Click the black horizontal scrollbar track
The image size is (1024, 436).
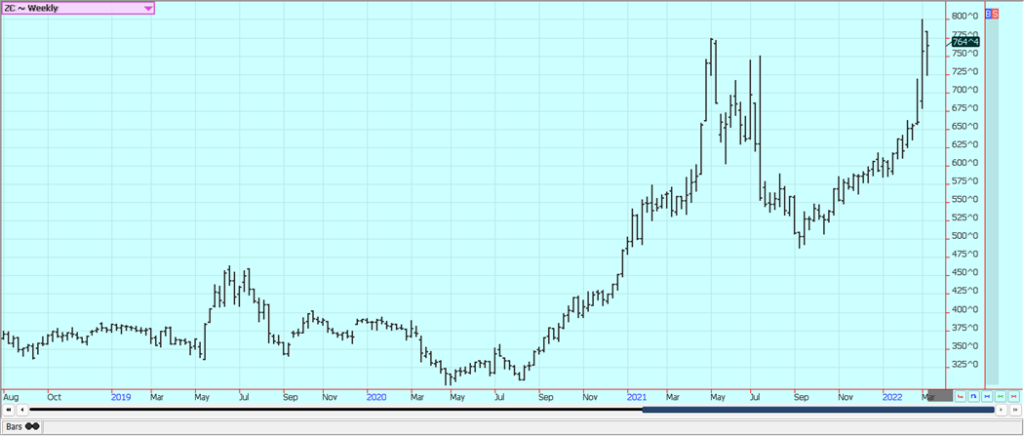coord(336,409)
